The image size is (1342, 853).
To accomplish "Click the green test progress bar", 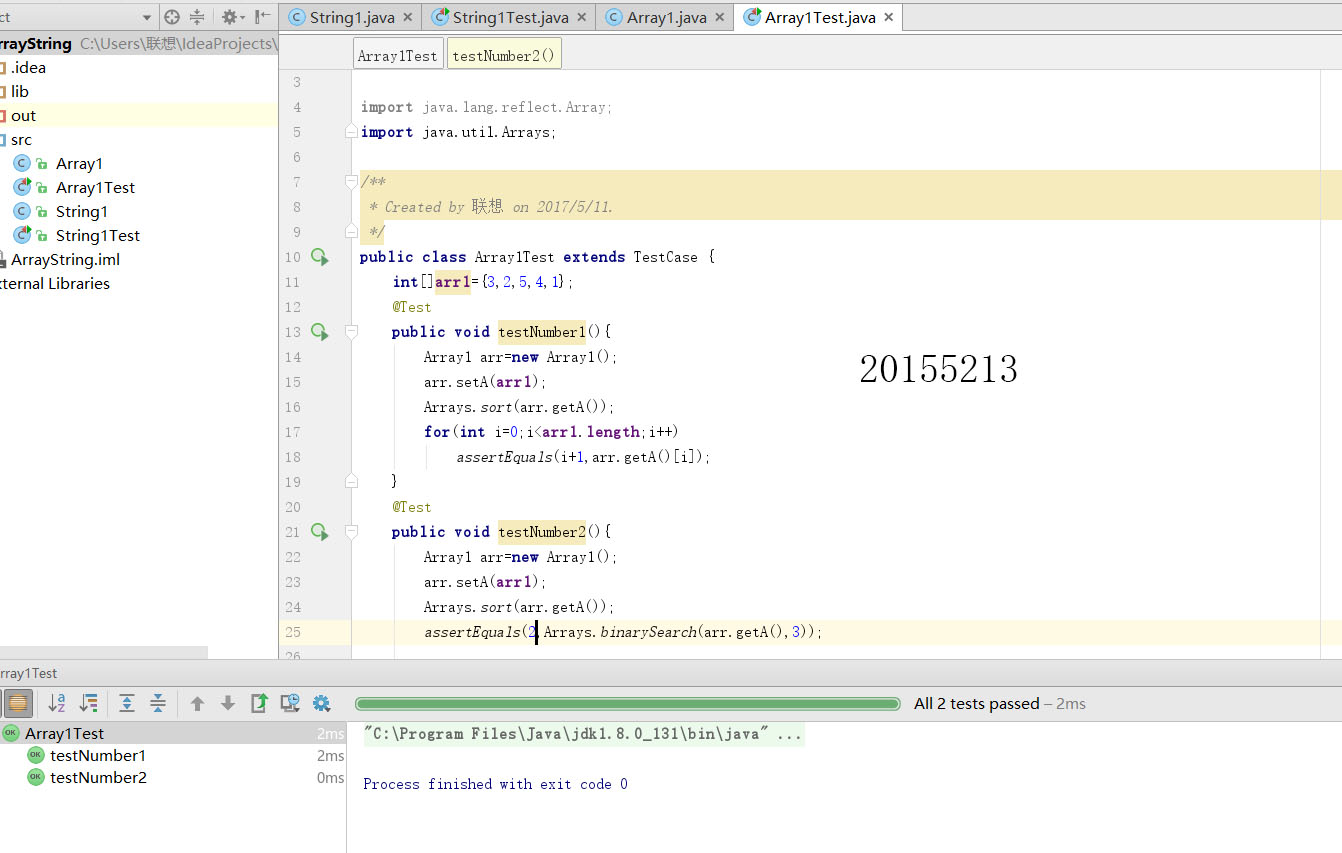I will click(627, 703).
